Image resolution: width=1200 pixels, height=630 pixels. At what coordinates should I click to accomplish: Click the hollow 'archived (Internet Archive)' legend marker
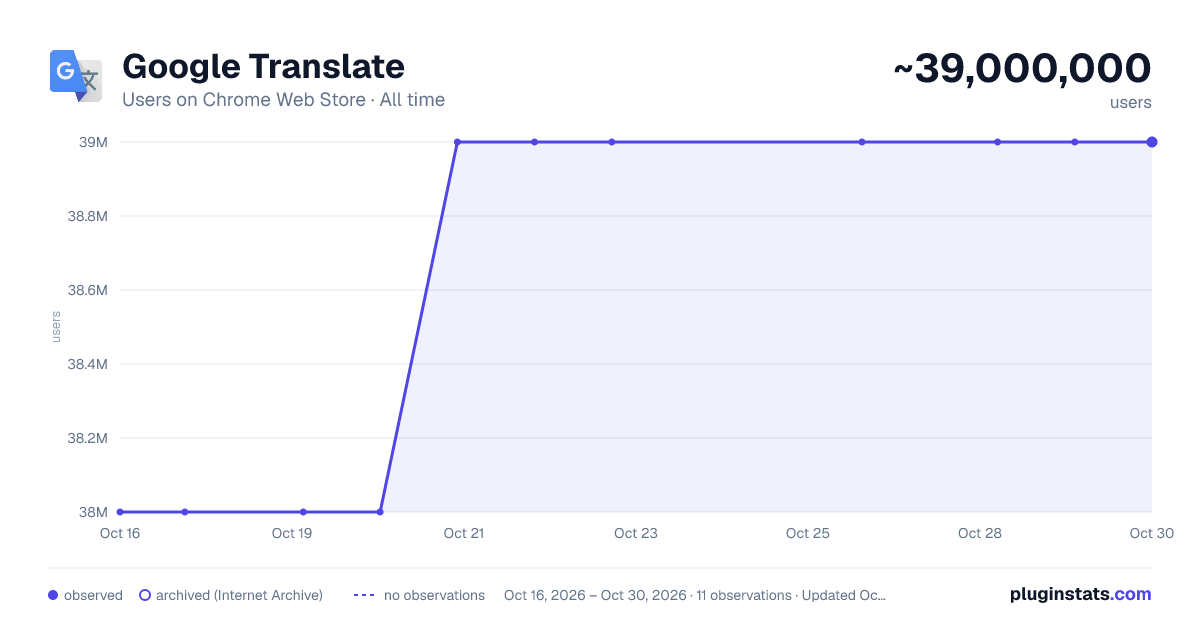[x=145, y=595]
